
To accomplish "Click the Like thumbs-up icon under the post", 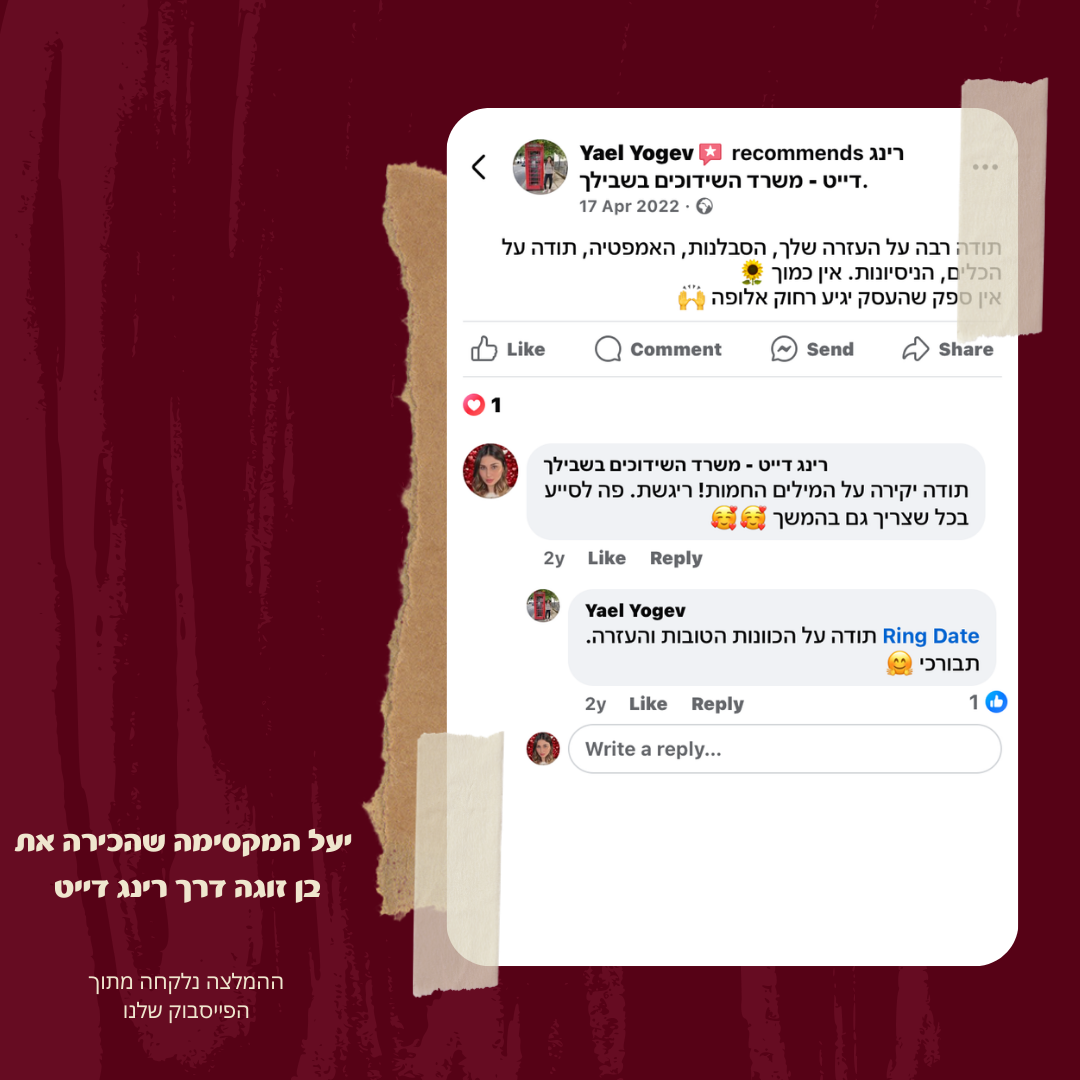I will tap(484, 349).
